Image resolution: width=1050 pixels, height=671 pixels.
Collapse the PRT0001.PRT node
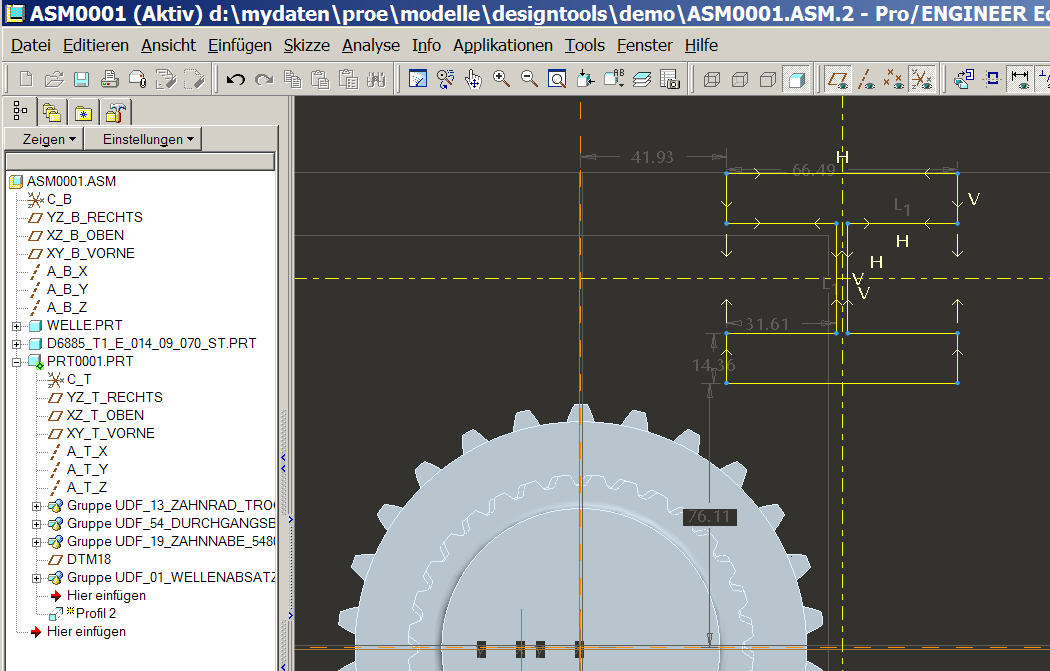pos(16,362)
